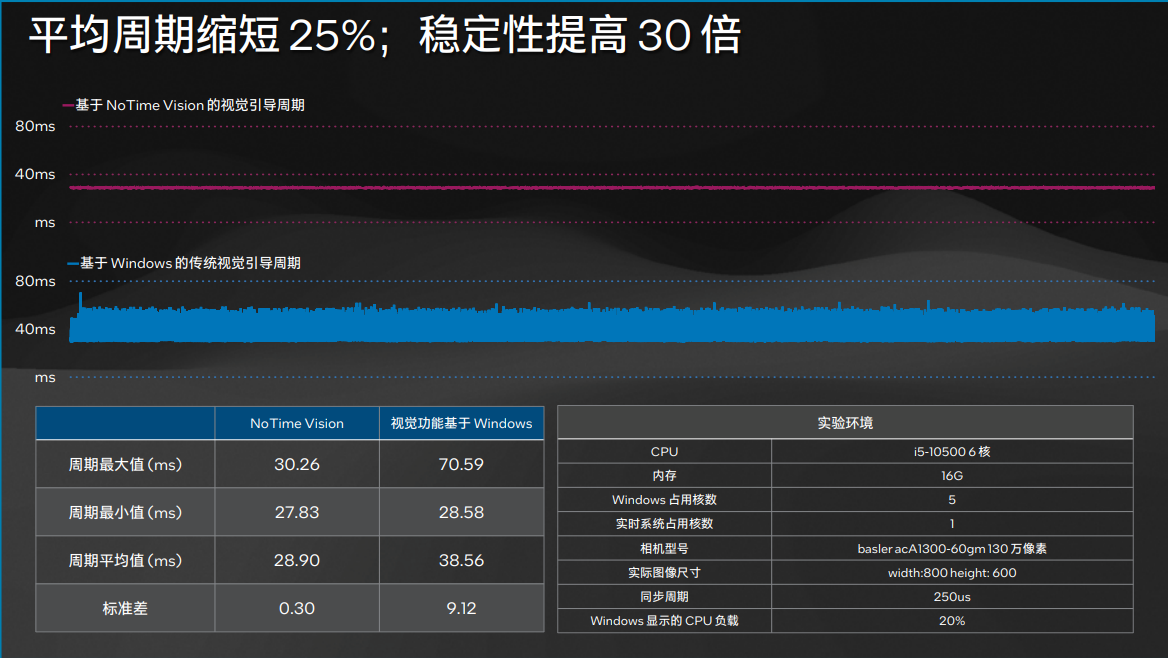Click the '周期最大值 (ms)' row label
The image size is (1168, 658).
click(125, 464)
